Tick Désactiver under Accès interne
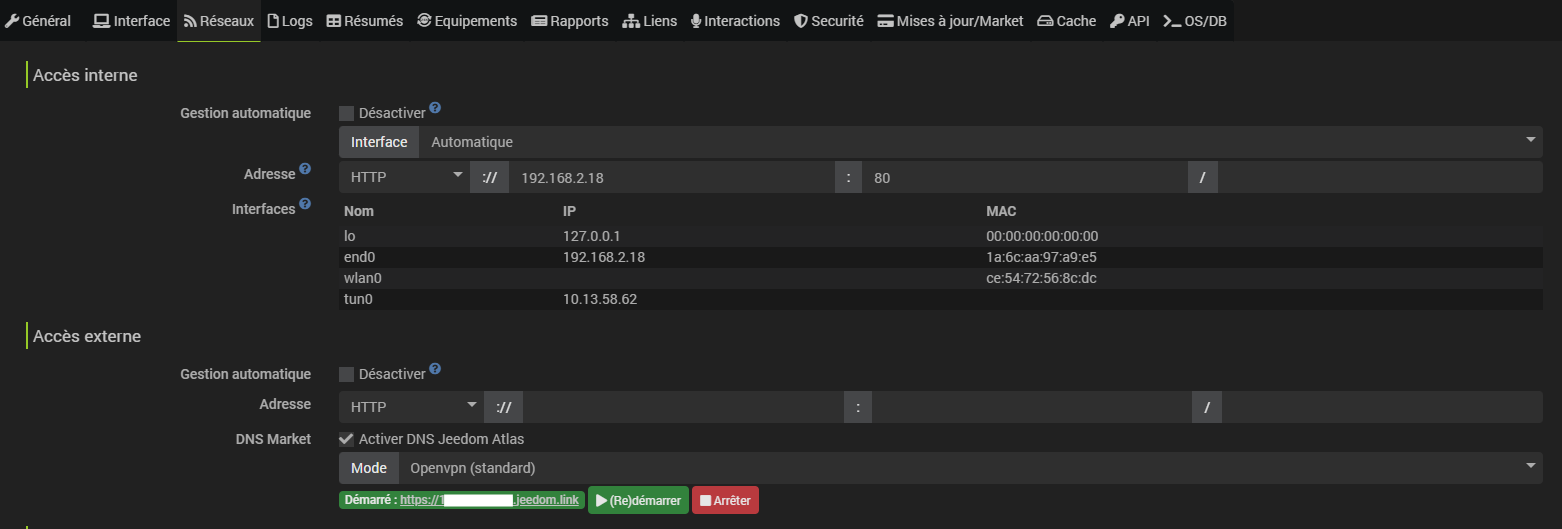 click(347, 114)
